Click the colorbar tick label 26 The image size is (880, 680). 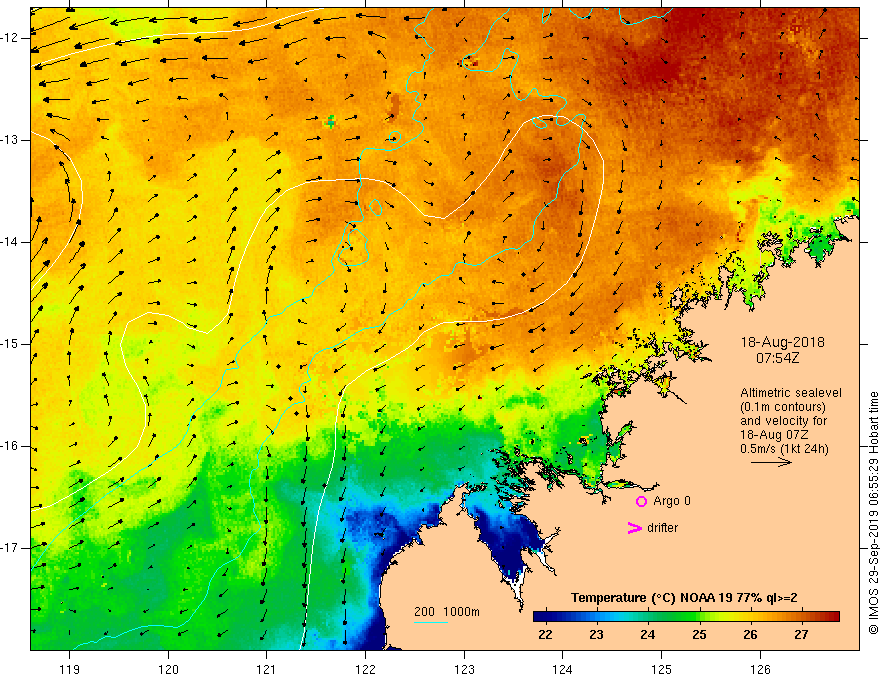point(750,635)
